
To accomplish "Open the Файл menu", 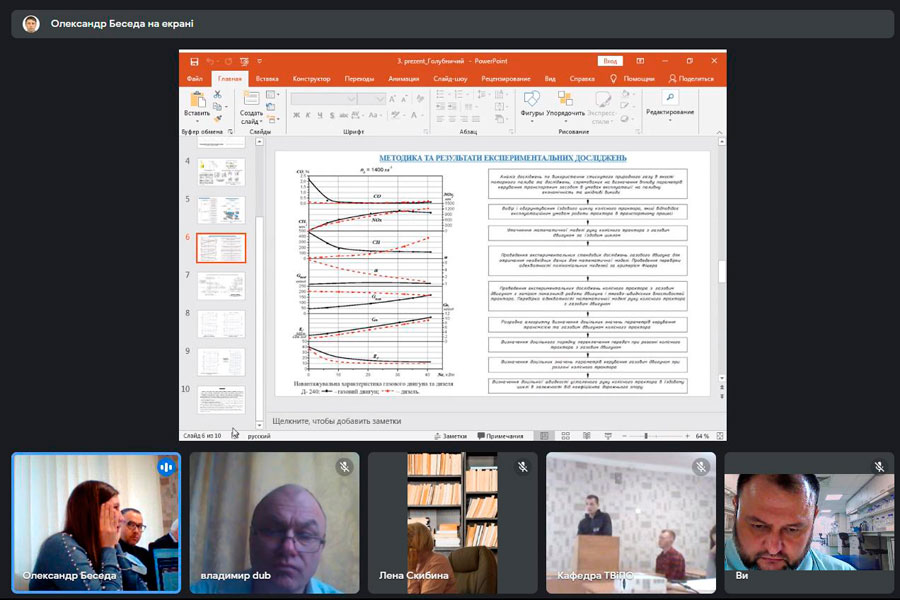I will (x=195, y=79).
